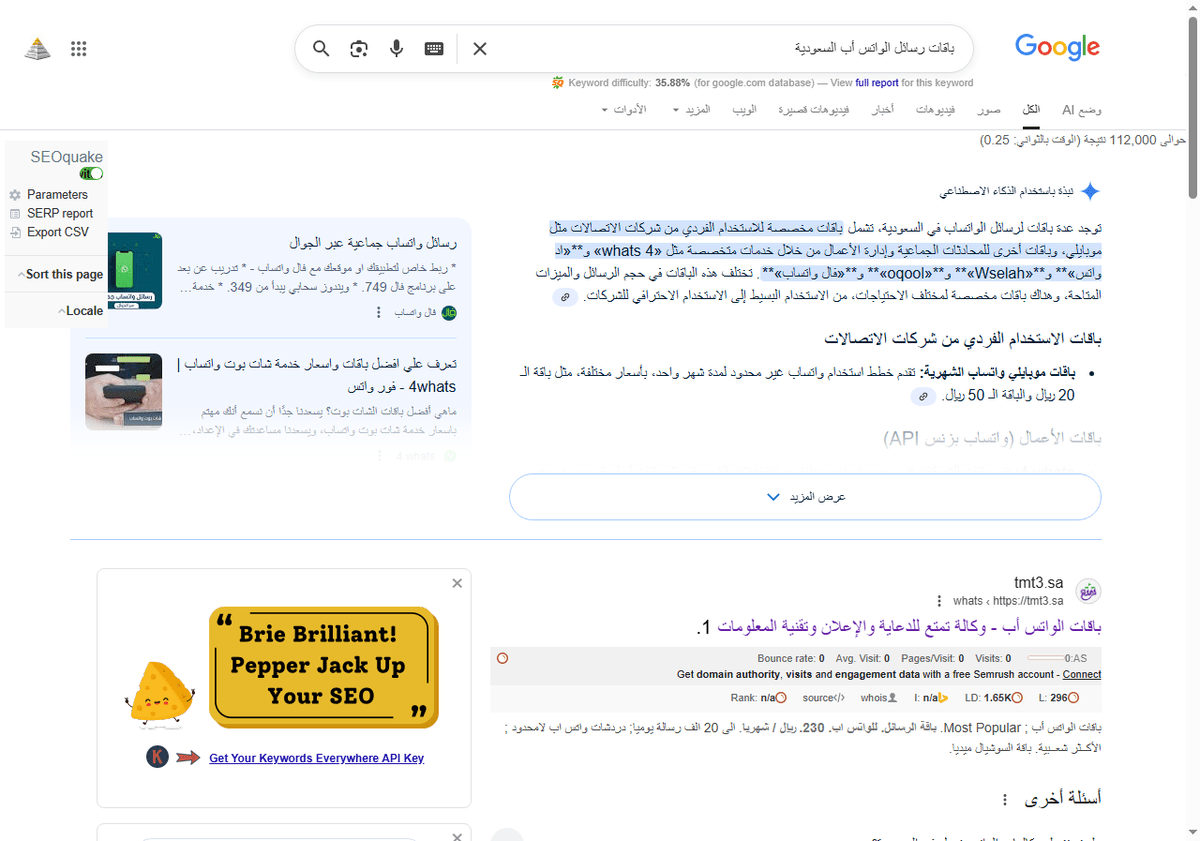Click the AS progress bar indicator
This screenshot has width=1200, height=841.
[x=1045, y=658]
